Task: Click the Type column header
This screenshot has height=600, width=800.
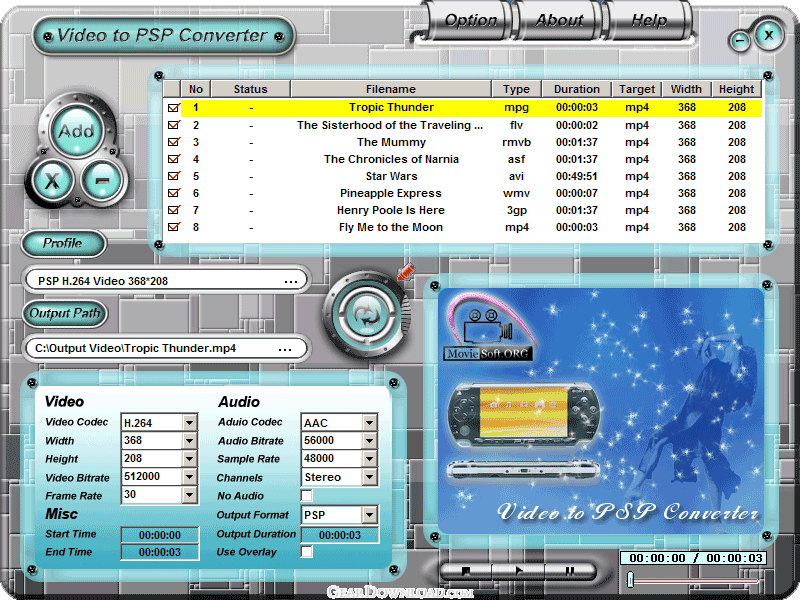Action: pyautogui.click(x=516, y=89)
